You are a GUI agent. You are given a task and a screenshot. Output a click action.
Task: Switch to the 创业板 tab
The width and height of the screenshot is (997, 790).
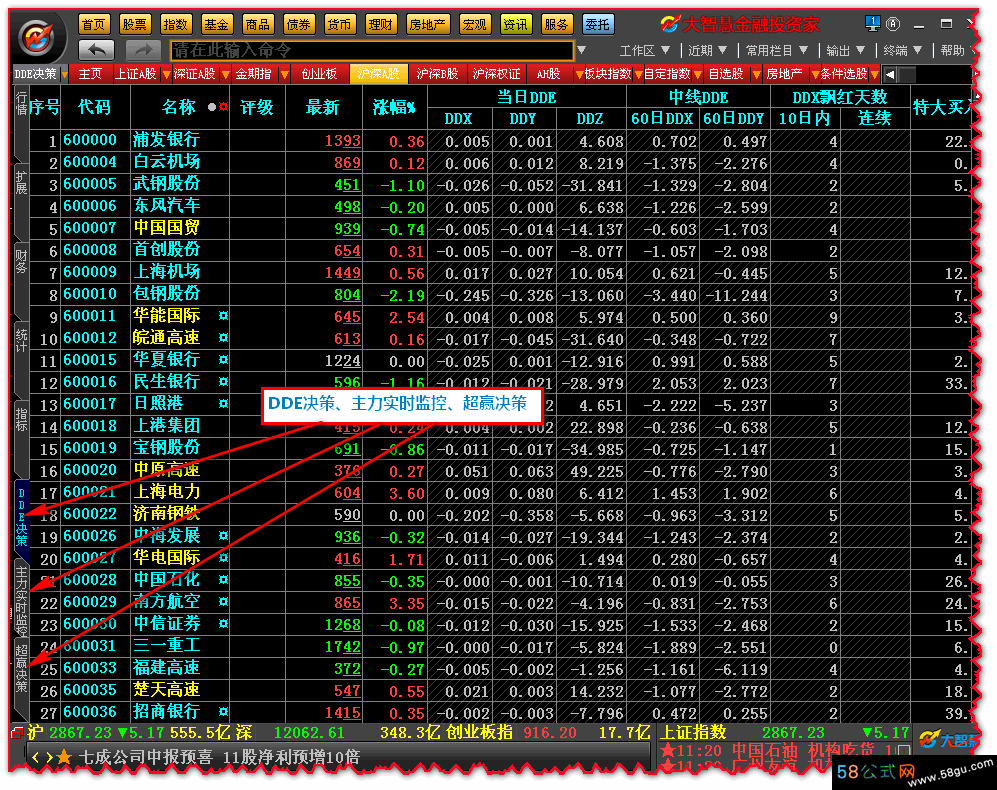[x=319, y=74]
